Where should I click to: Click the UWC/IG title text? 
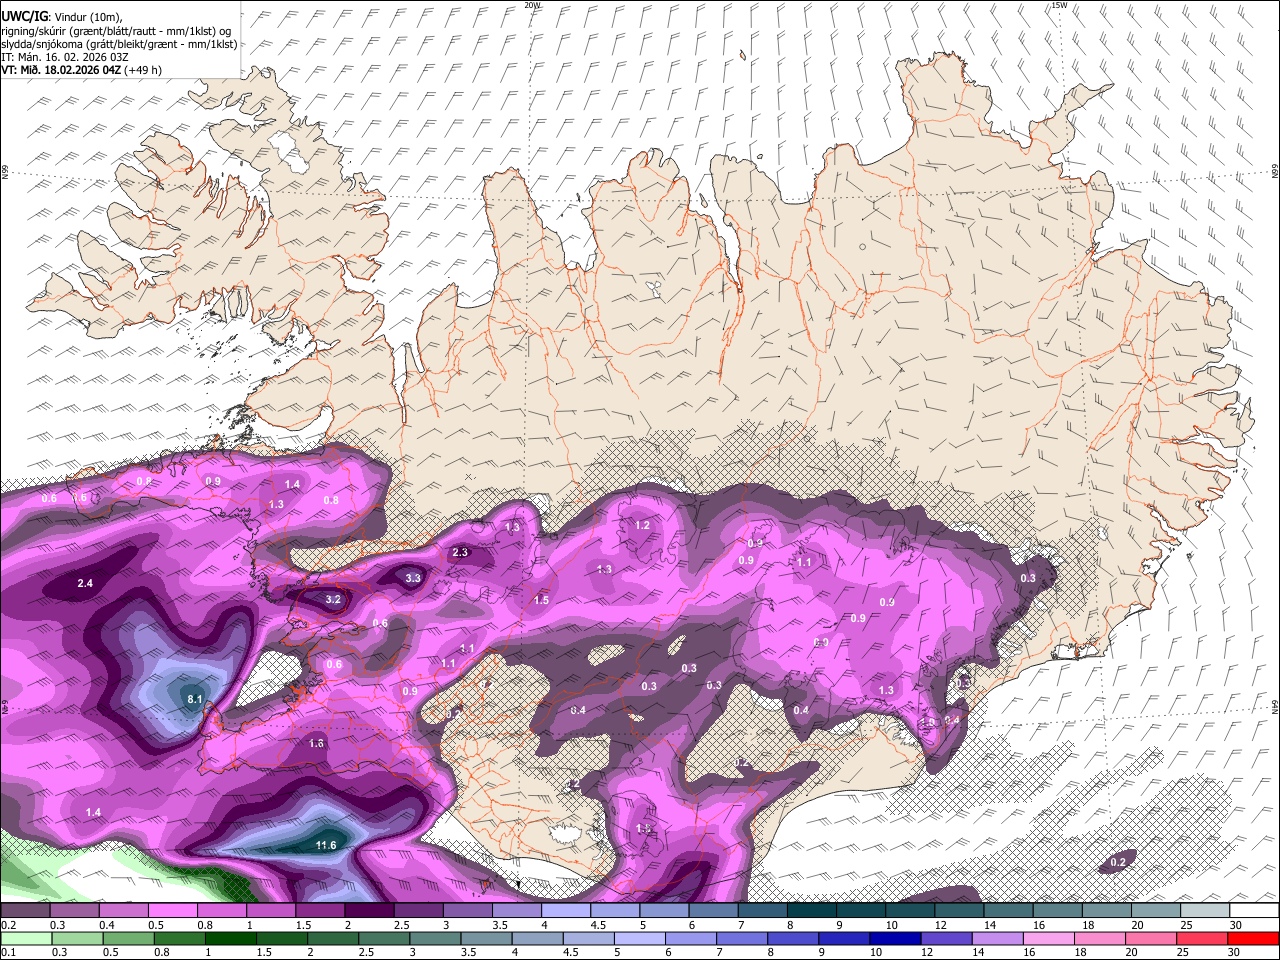[x=24, y=15]
